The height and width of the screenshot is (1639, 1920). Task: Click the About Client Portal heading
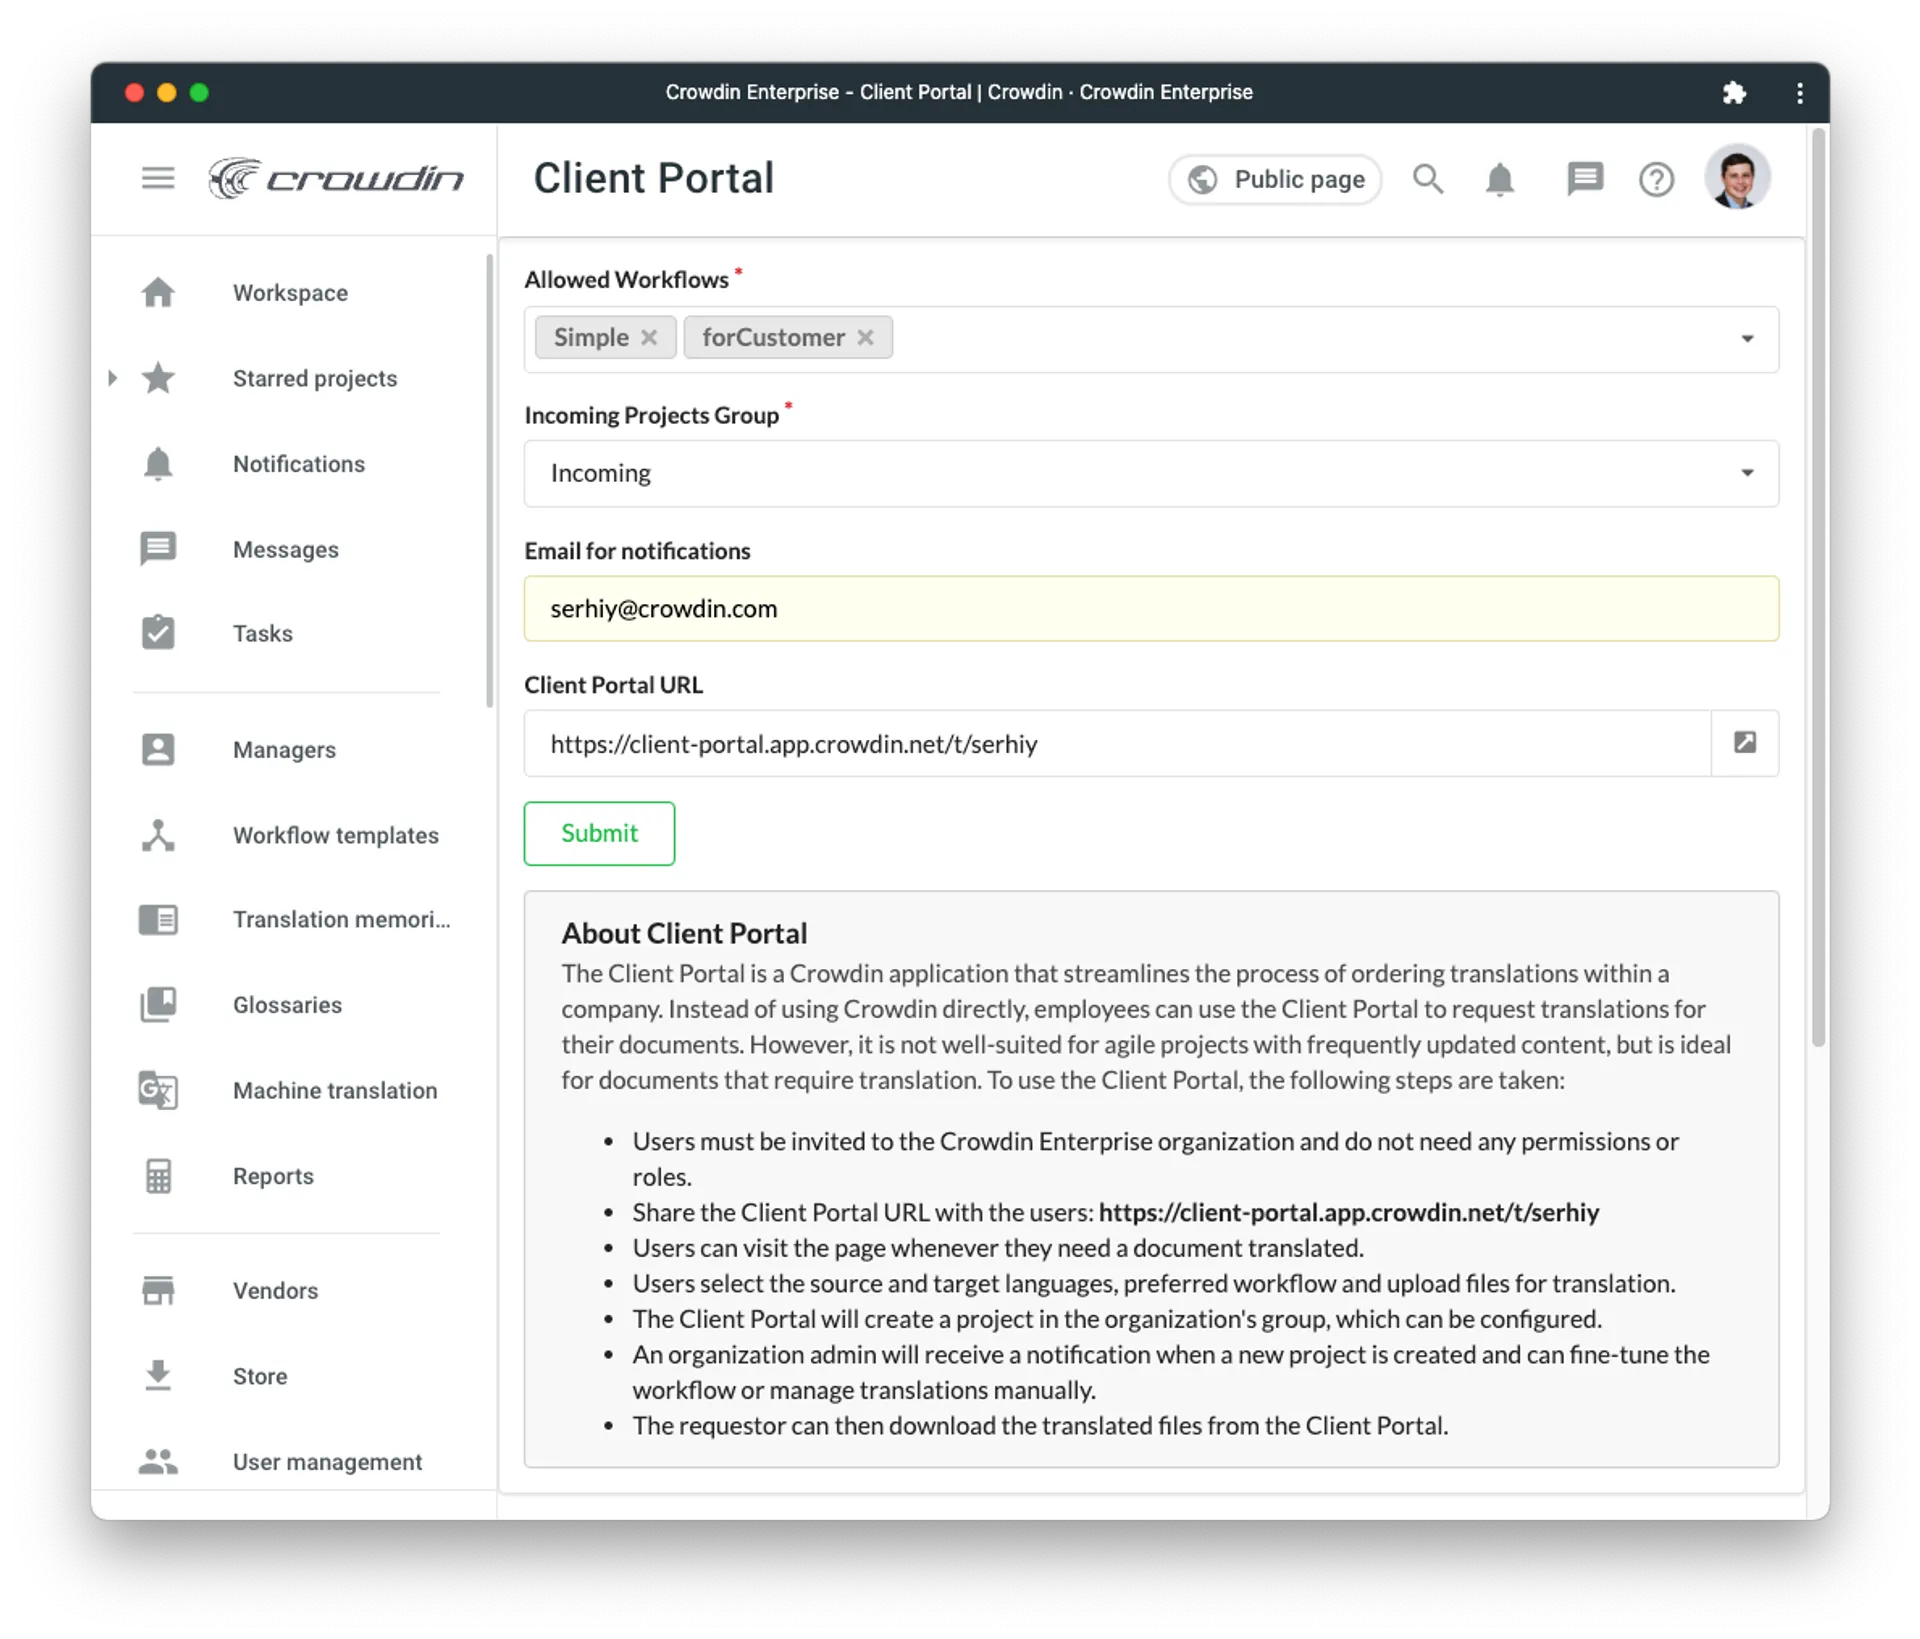click(x=684, y=933)
